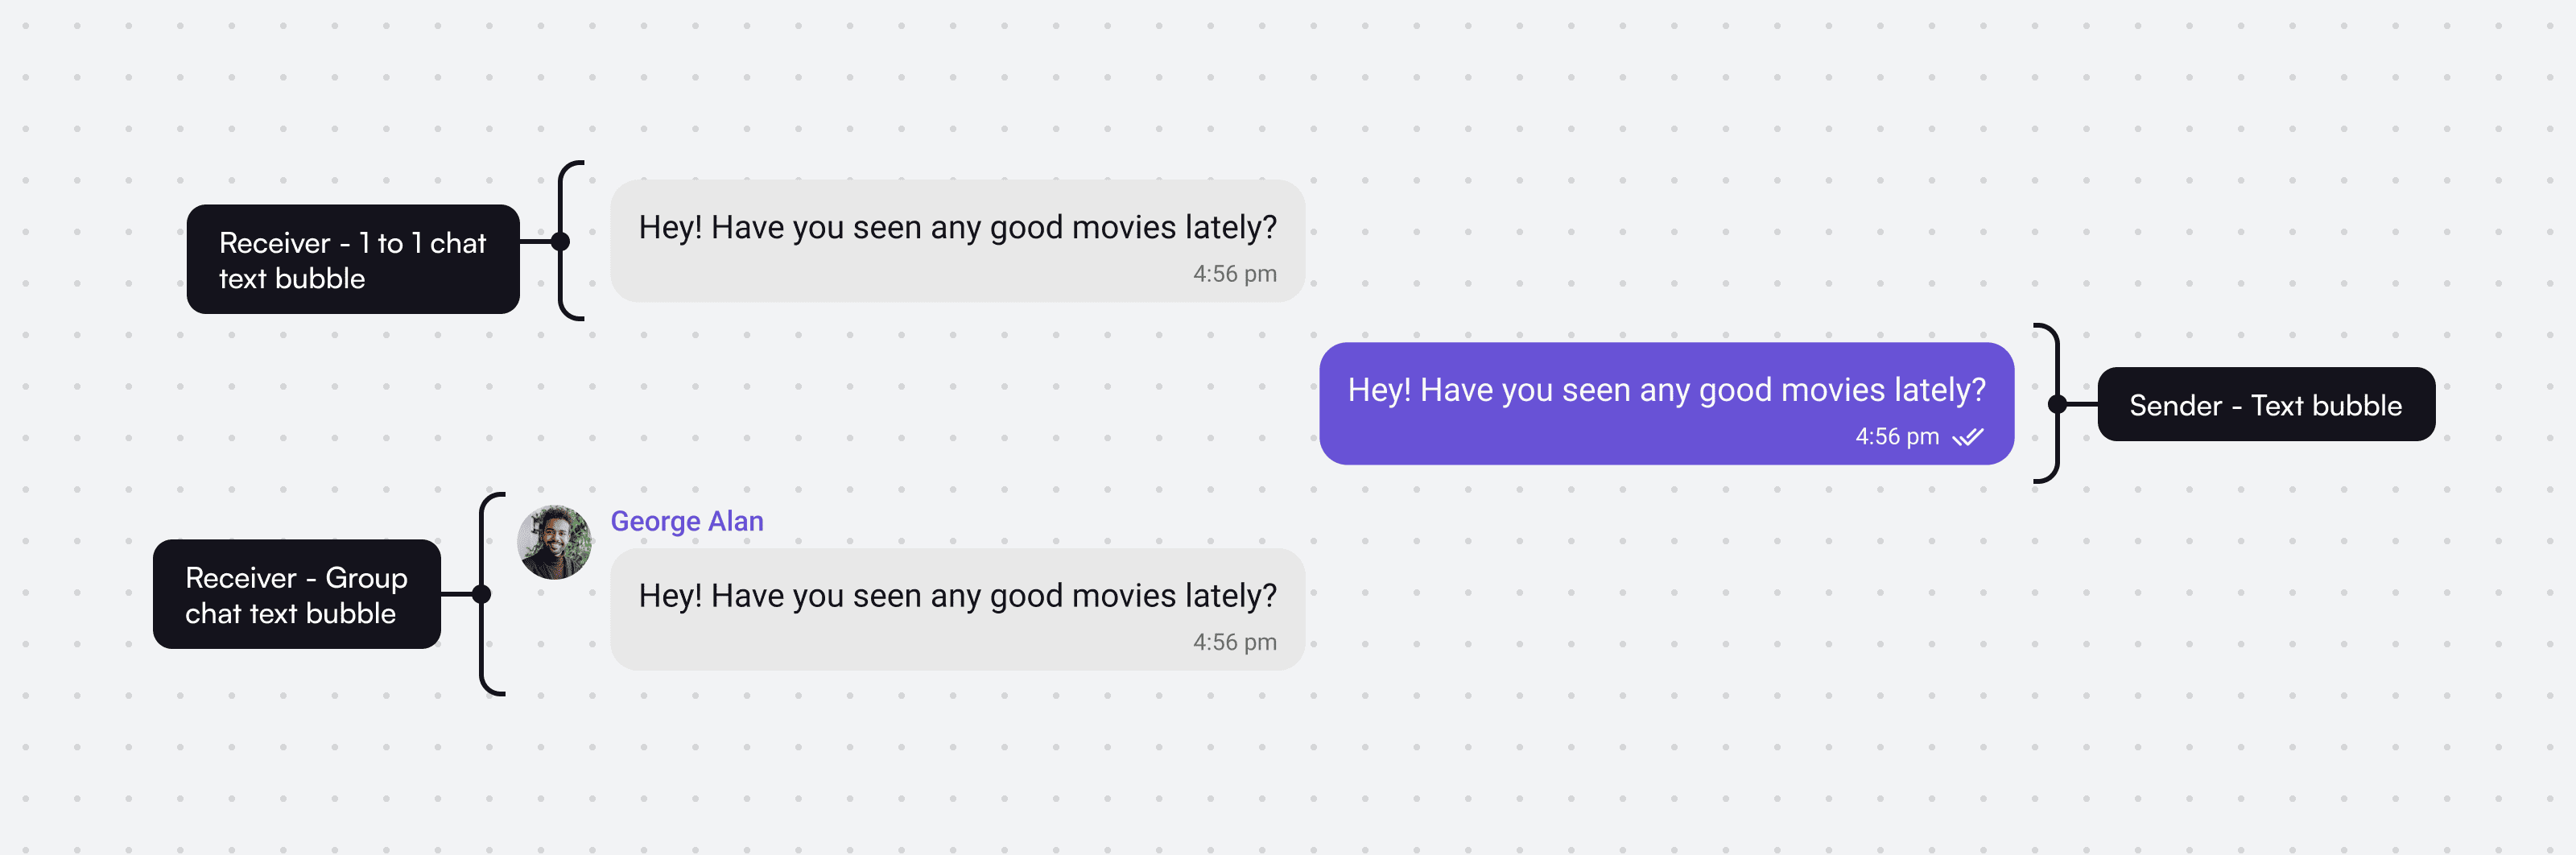Click the message text in the purple bubble

(1666, 390)
